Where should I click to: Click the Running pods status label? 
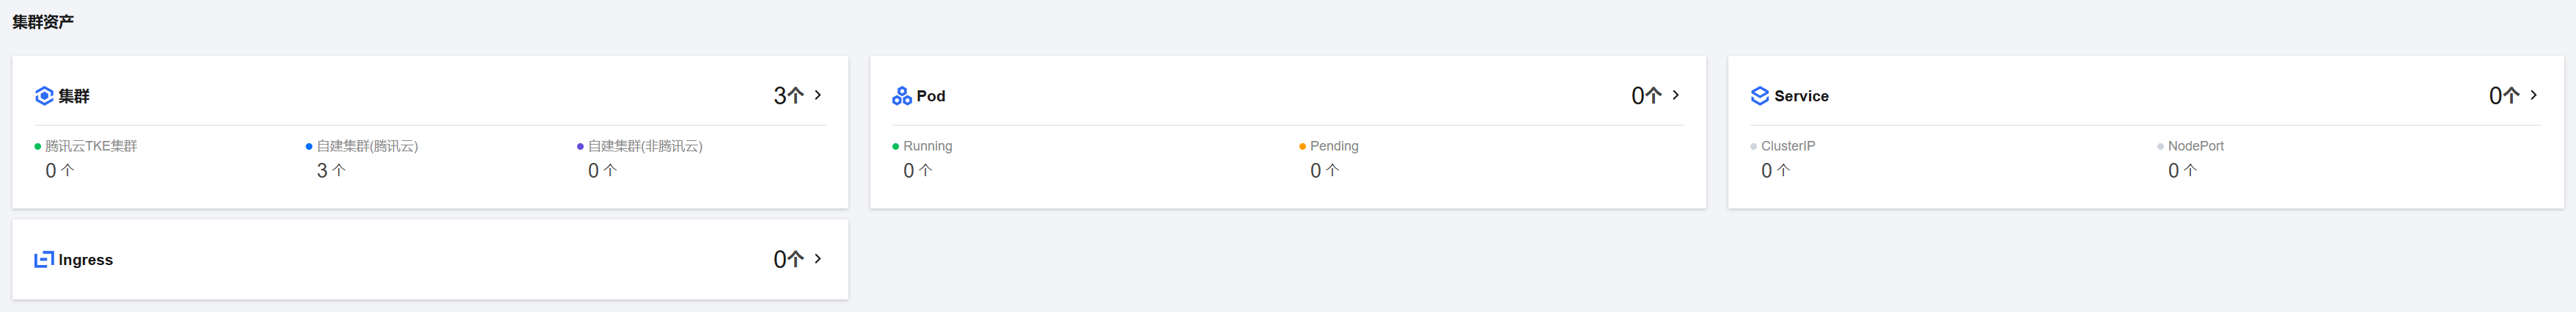point(927,146)
